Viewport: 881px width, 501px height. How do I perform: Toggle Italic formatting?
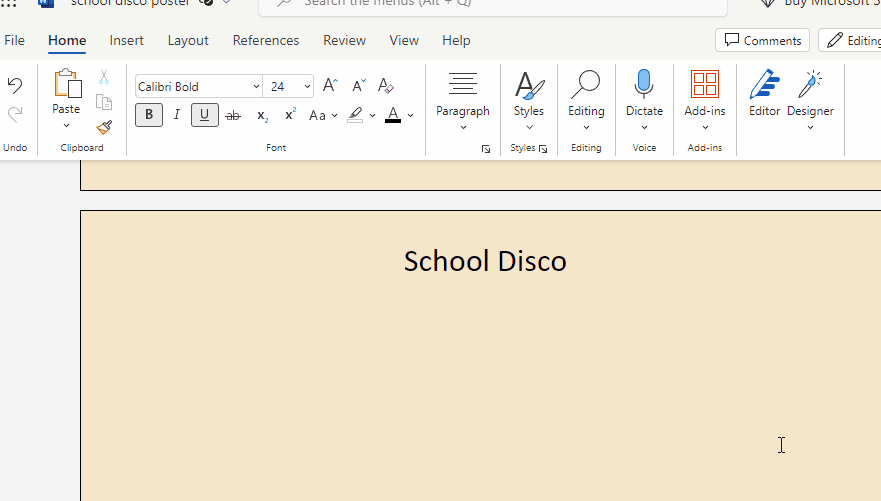click(x=177, y=115)
